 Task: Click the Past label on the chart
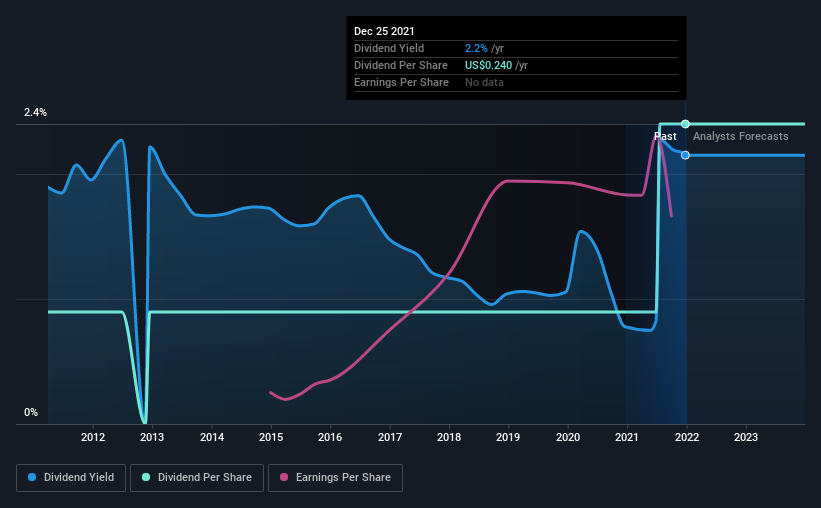click(665, 136)
